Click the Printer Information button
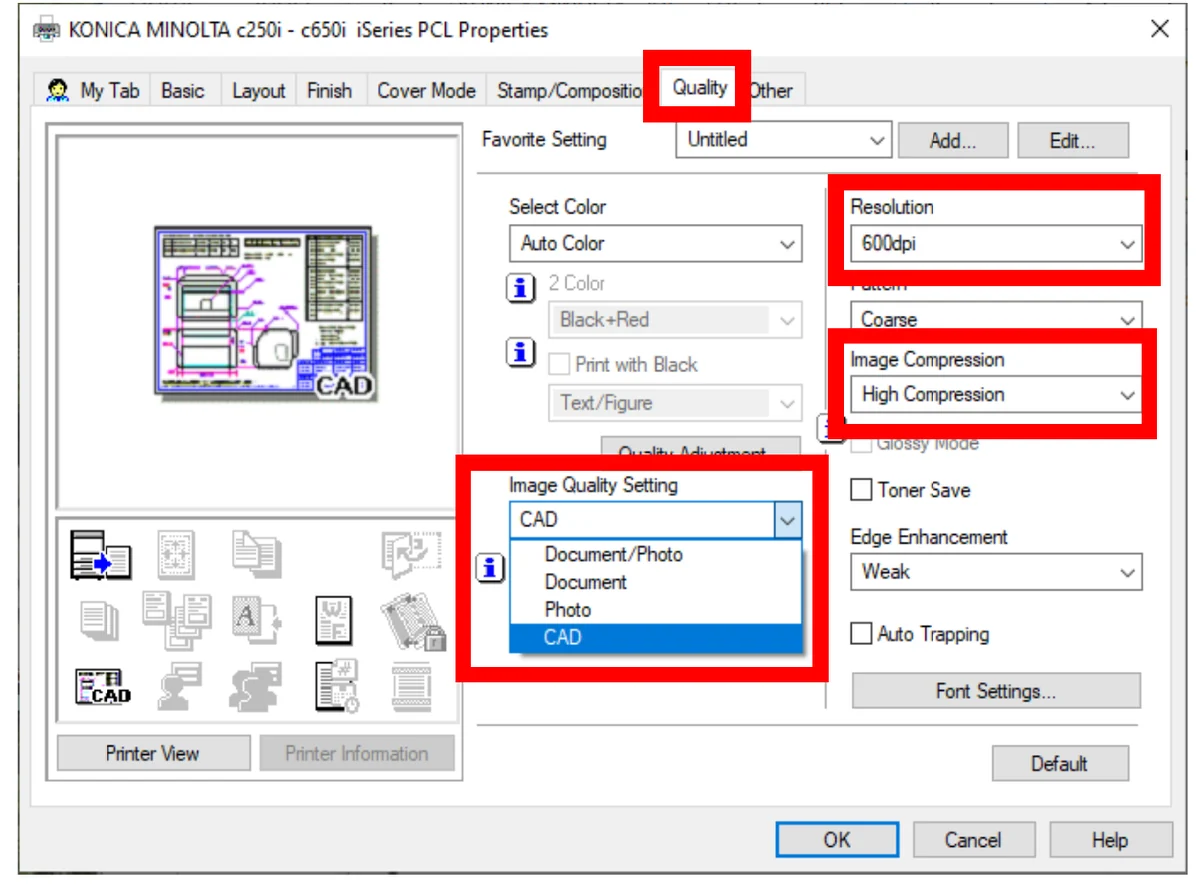This screenshot has height=890, width=1200. tap(357, 753)
